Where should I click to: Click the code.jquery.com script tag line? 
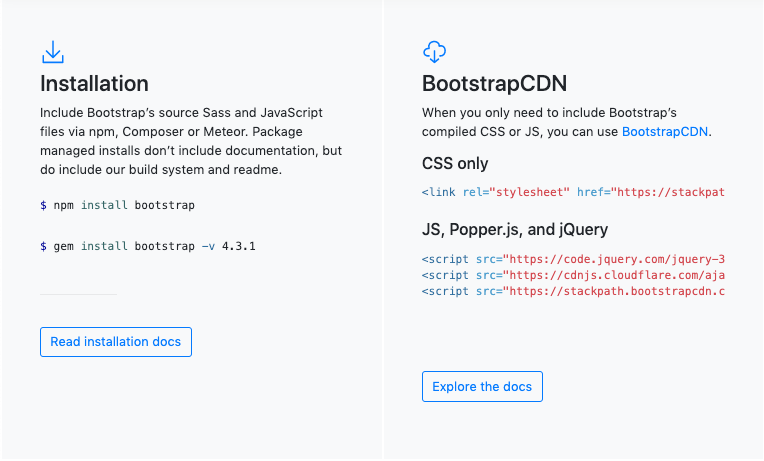click(x=573, y=259)
